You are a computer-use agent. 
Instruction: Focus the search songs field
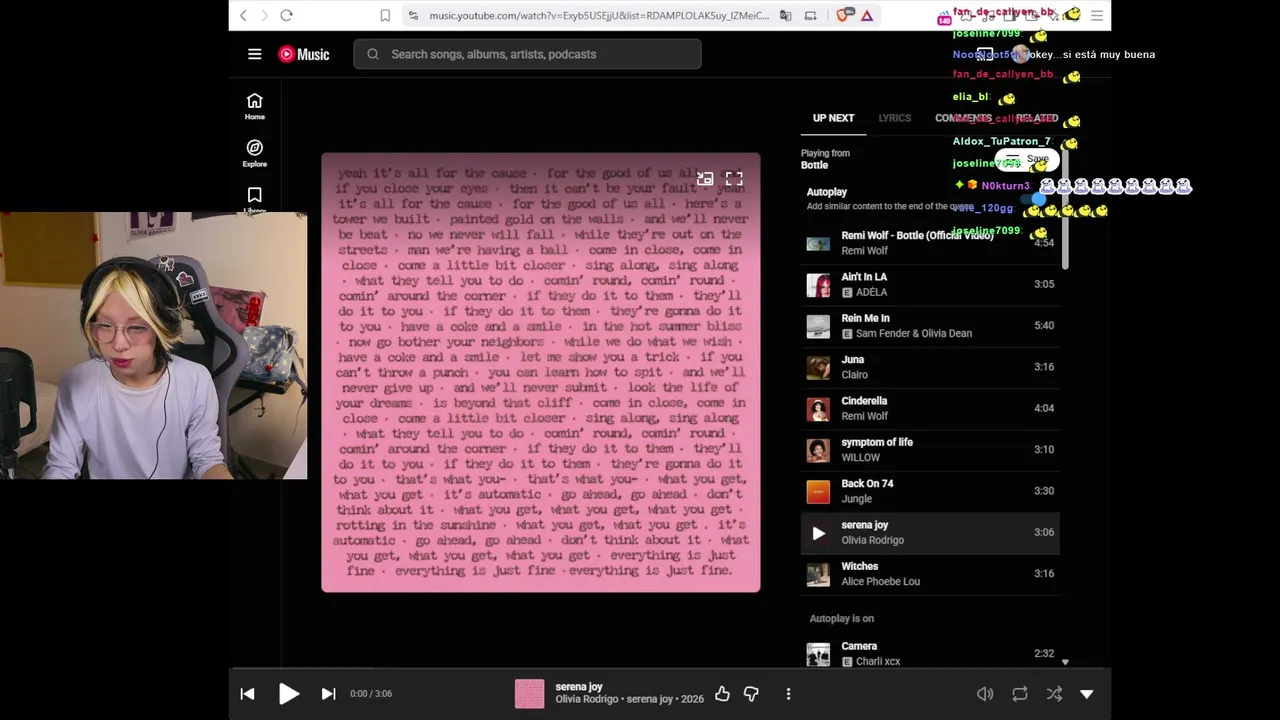coord(527,54)
